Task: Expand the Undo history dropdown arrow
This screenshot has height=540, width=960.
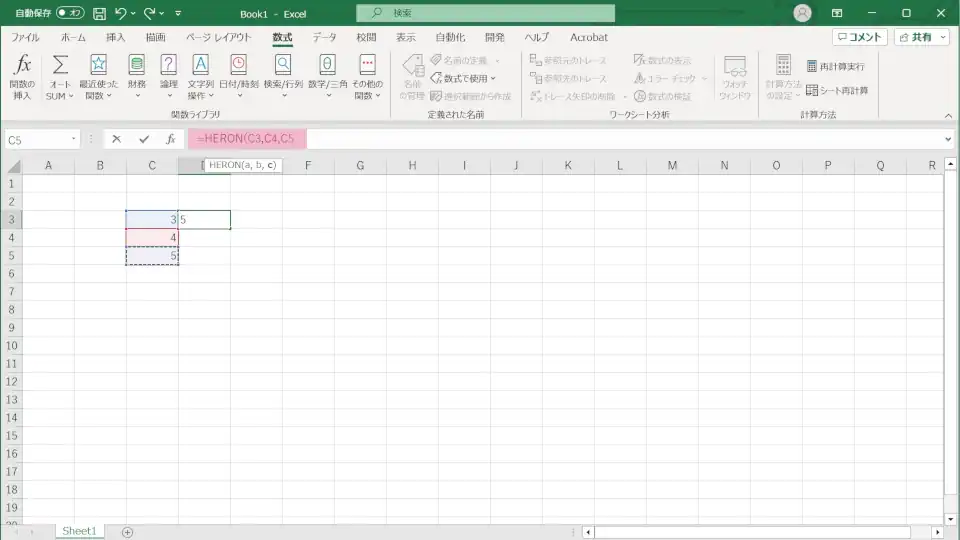Action: [133, 13]
